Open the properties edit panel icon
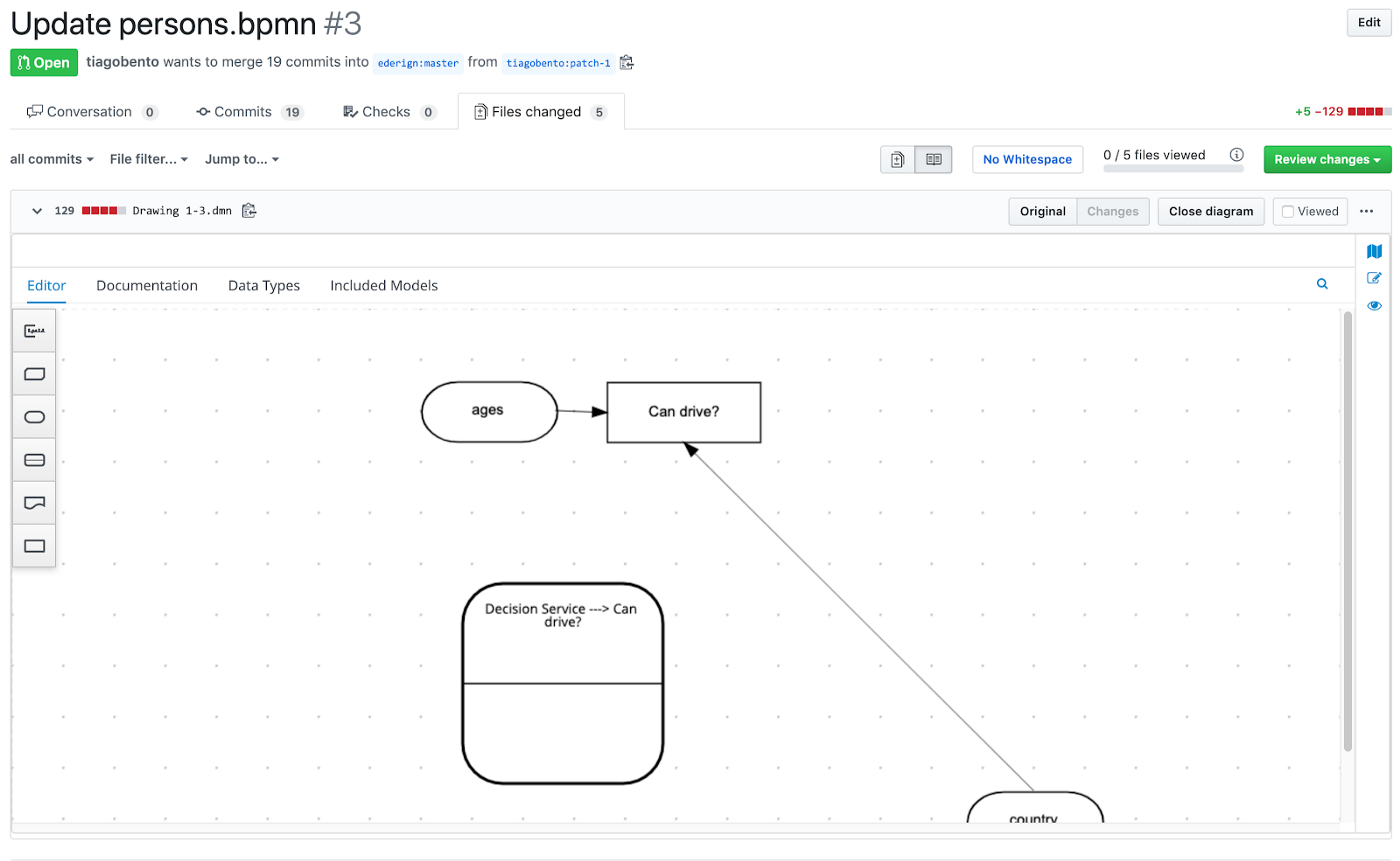Viewport: 1400px width, 861px height. coord(1374,278)
